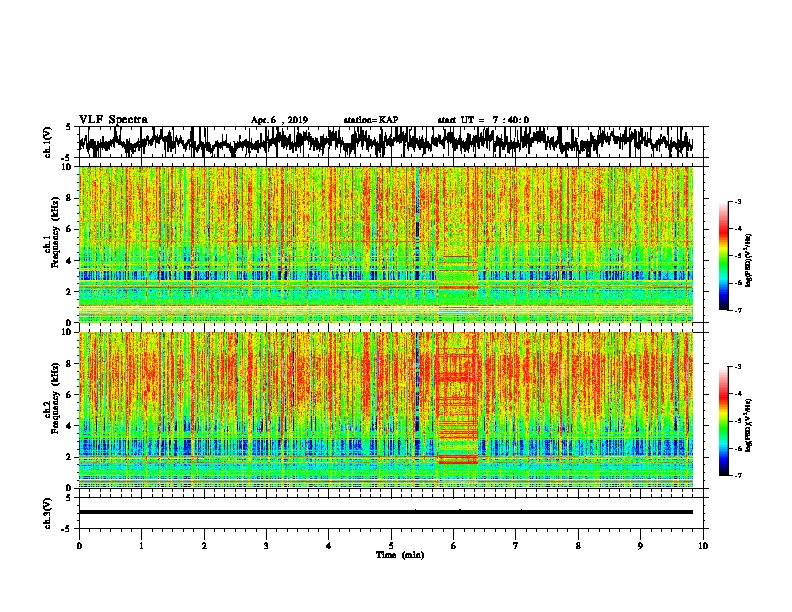Click the ch.1 frequency tick "6"
The height and width of the screenshot is (612, 792).
tap(70, 229)
